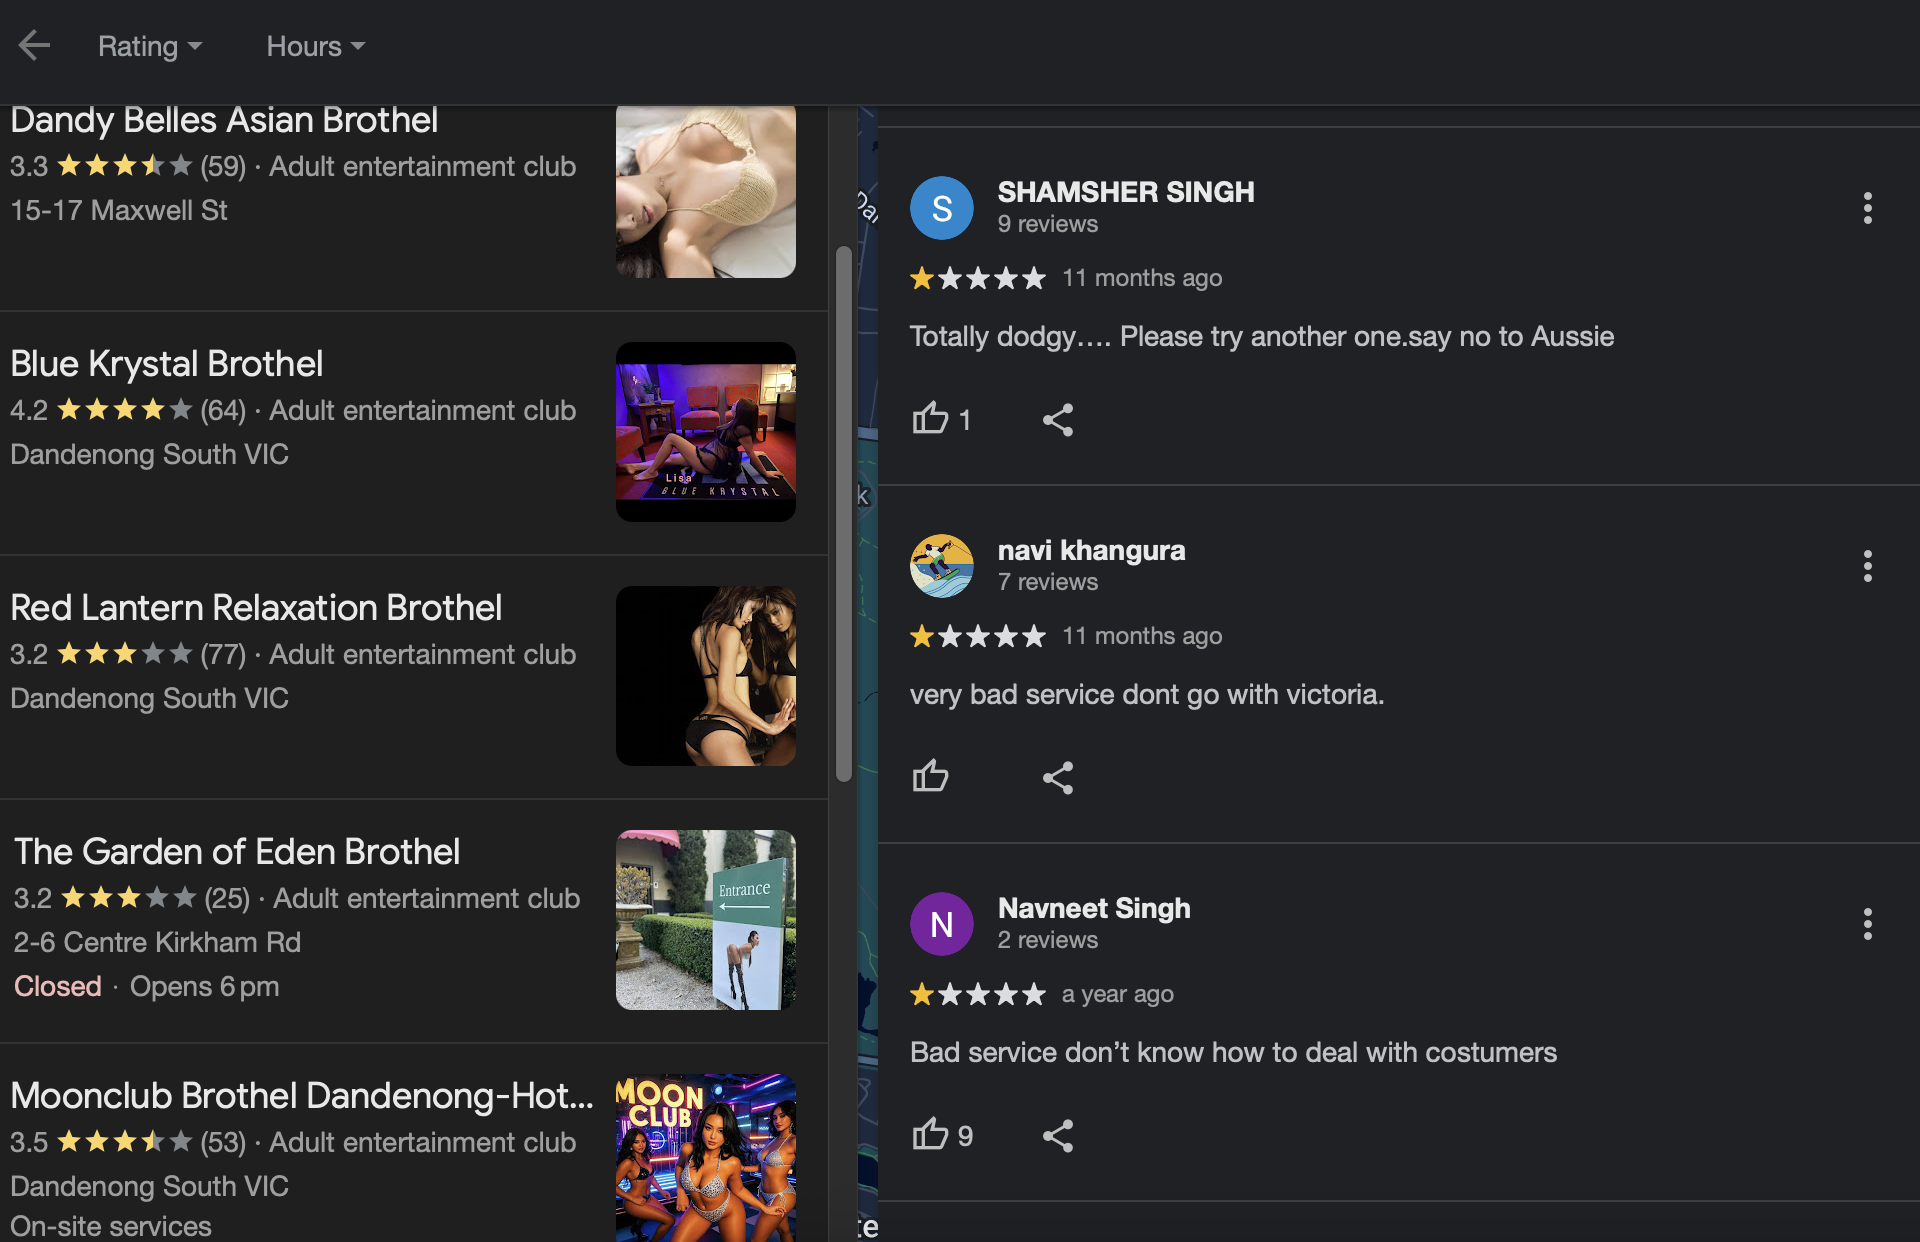The height and width of the screenshot is (1242, 1920).
Task: Click Moonclub Brothel Dandenong listing title
Action: tap(302, 1096)
